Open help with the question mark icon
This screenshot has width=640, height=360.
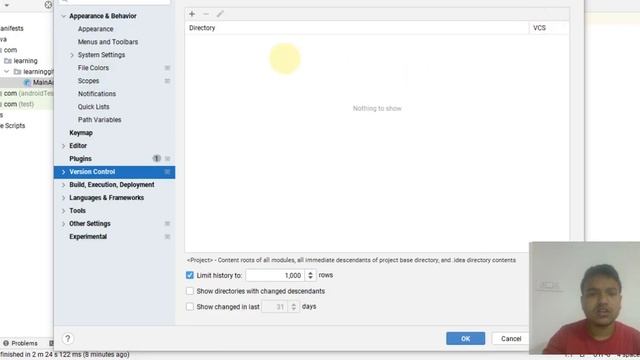68,338
